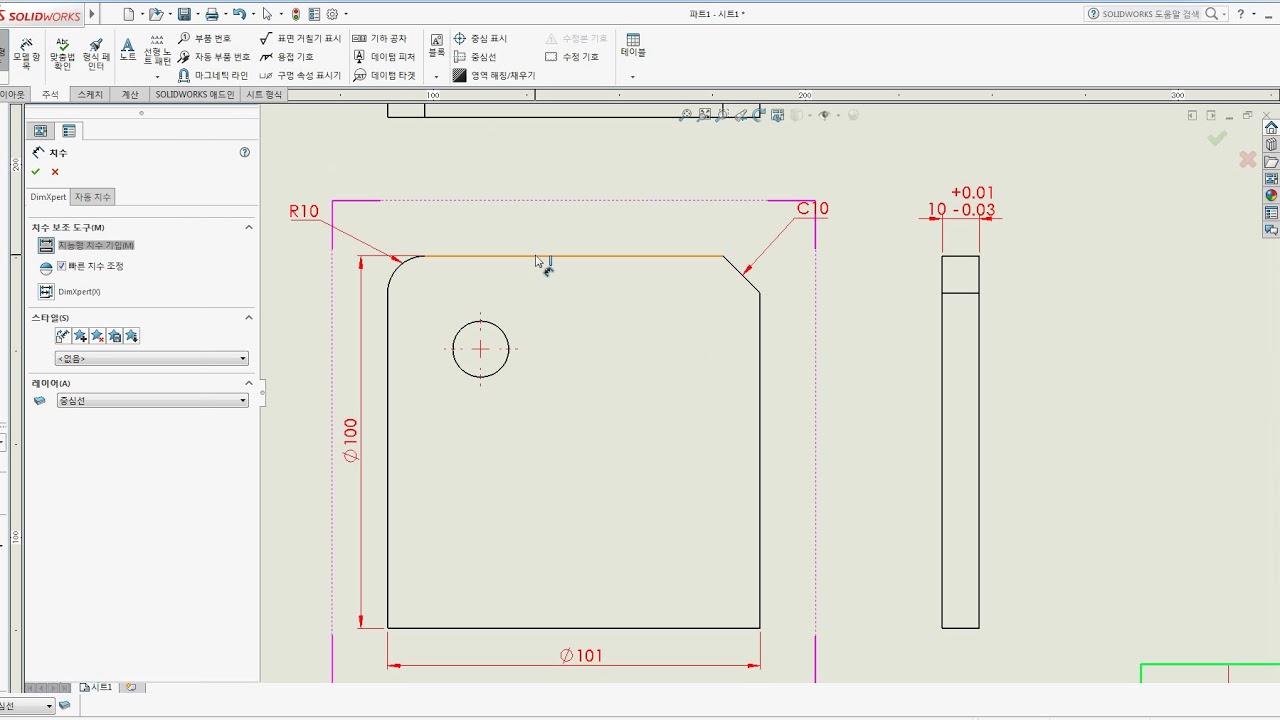Switch to SOLIDWORKS 애드인 tab
Screen dimensions: 1280x720
pyautogui.click(x=195, y=95)
